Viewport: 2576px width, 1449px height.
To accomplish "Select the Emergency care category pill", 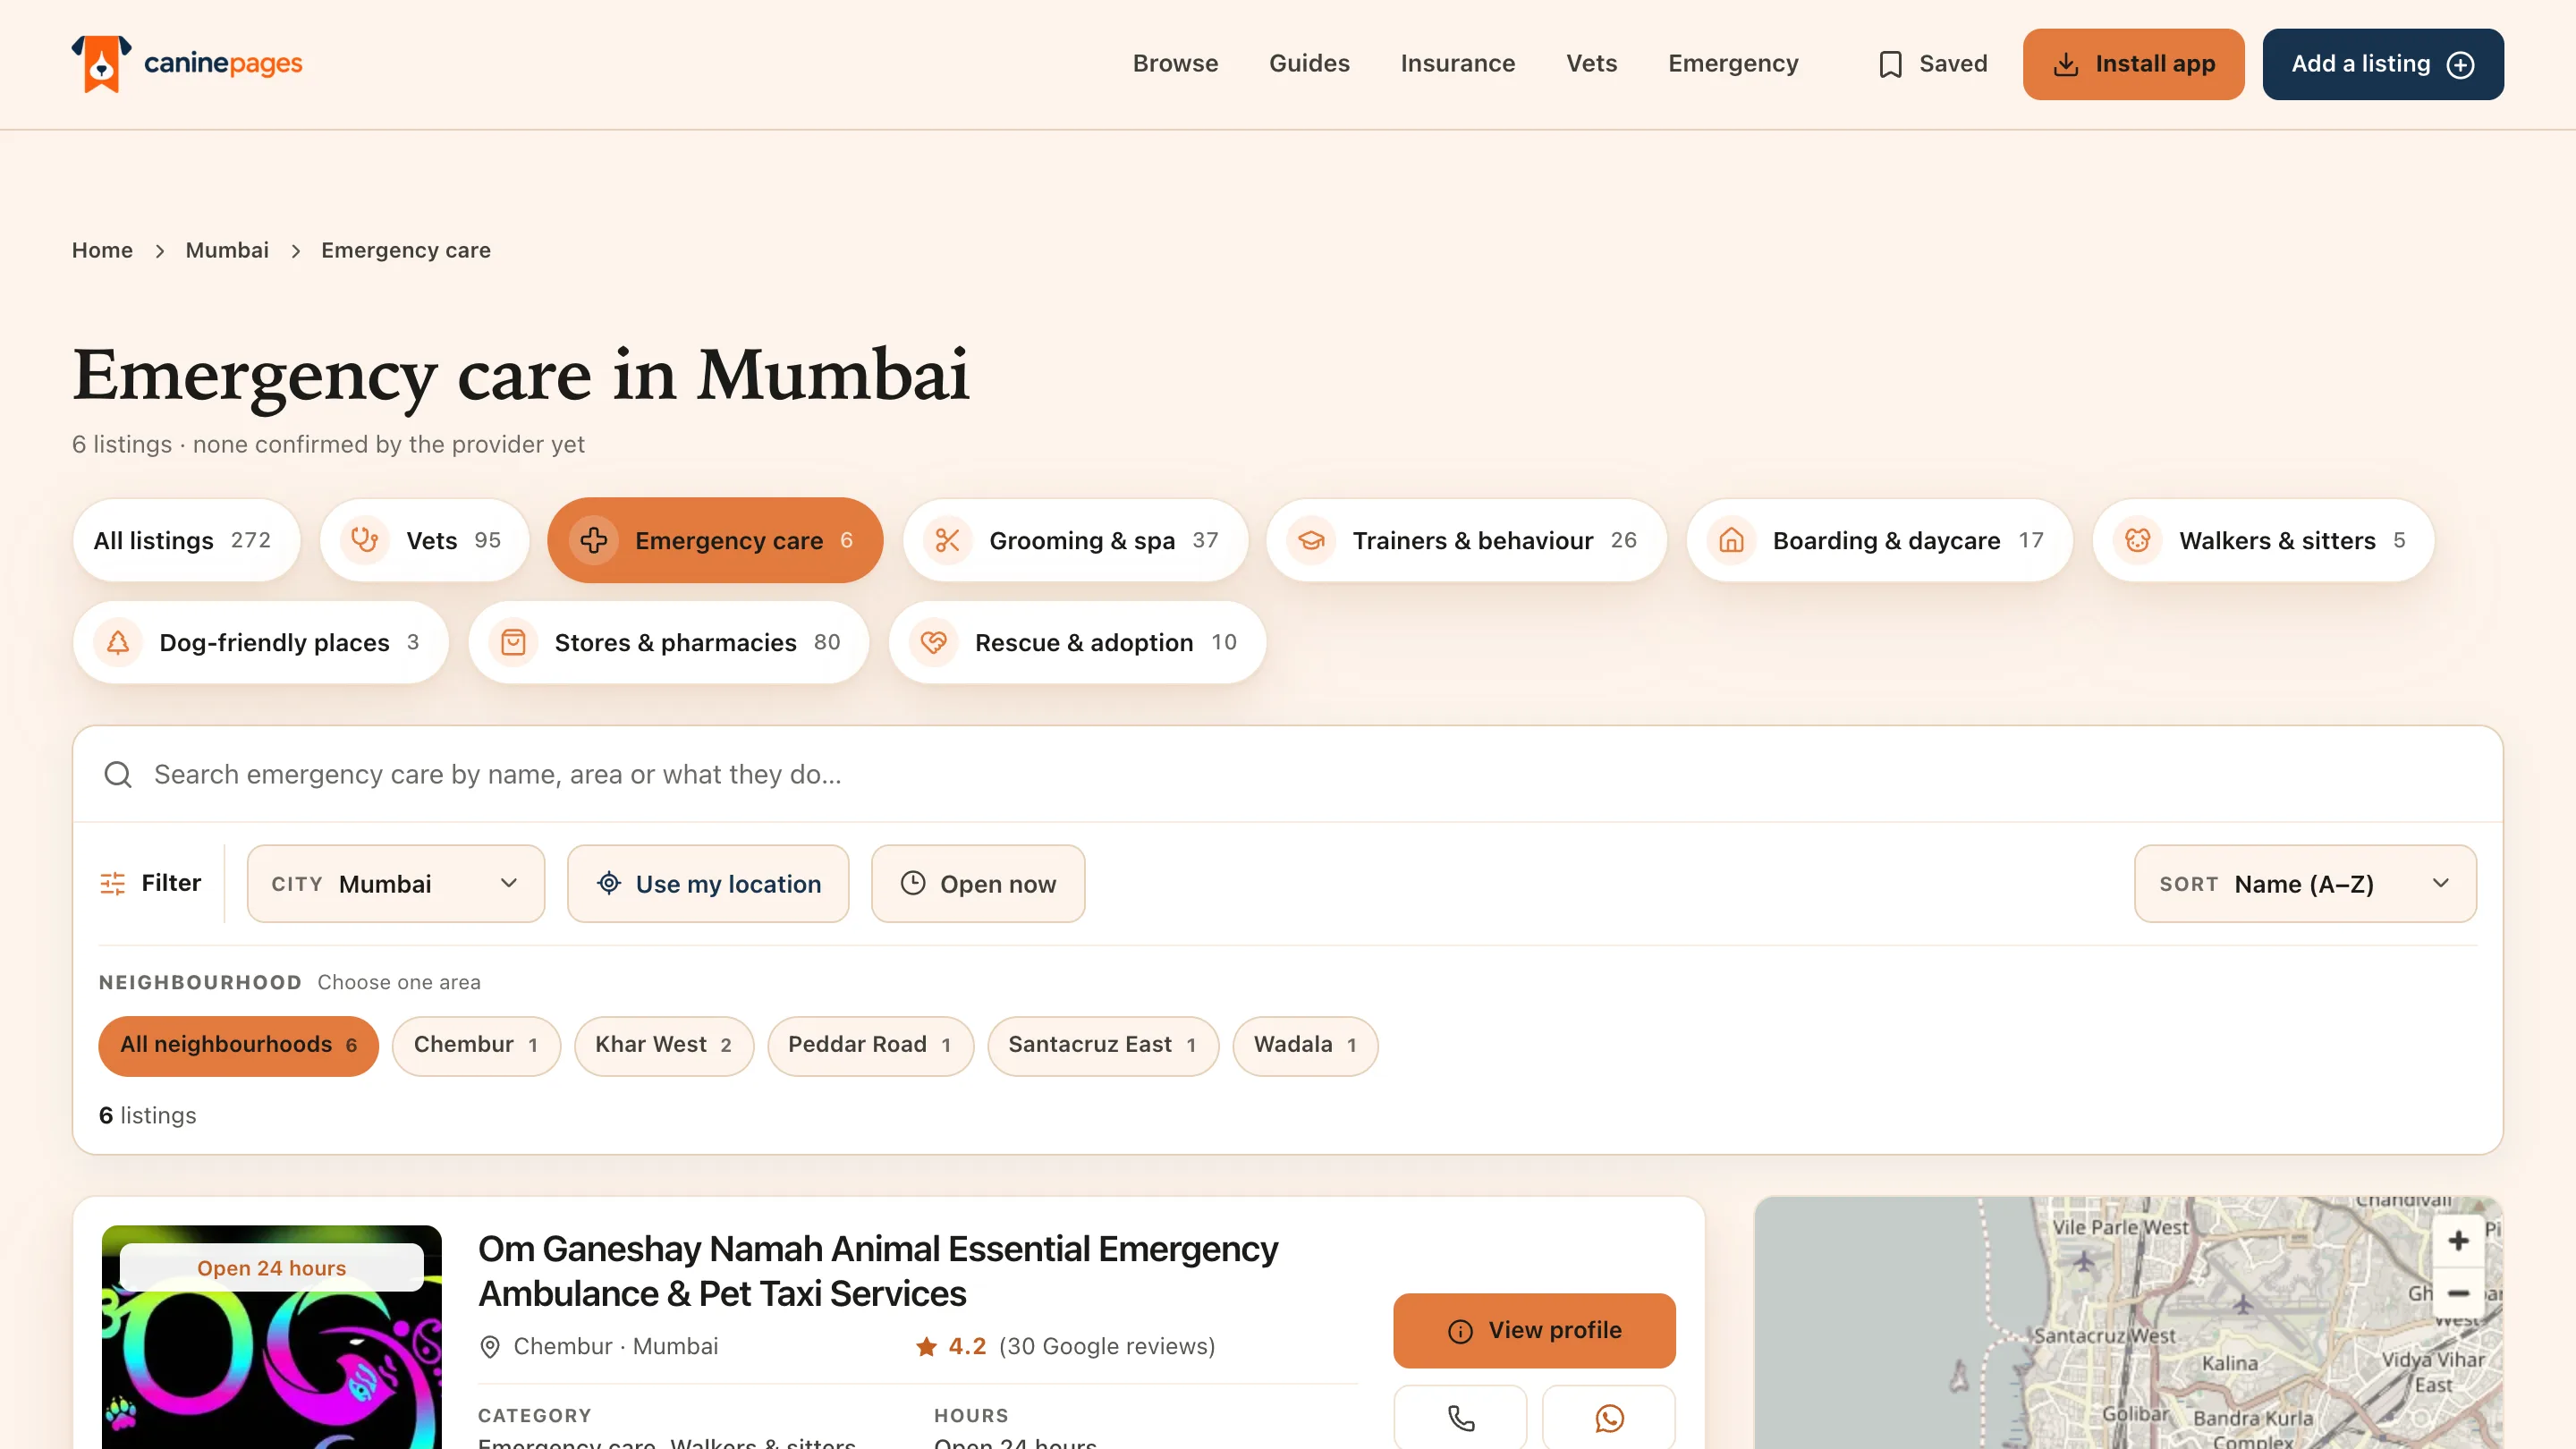I will pos(715,540).
